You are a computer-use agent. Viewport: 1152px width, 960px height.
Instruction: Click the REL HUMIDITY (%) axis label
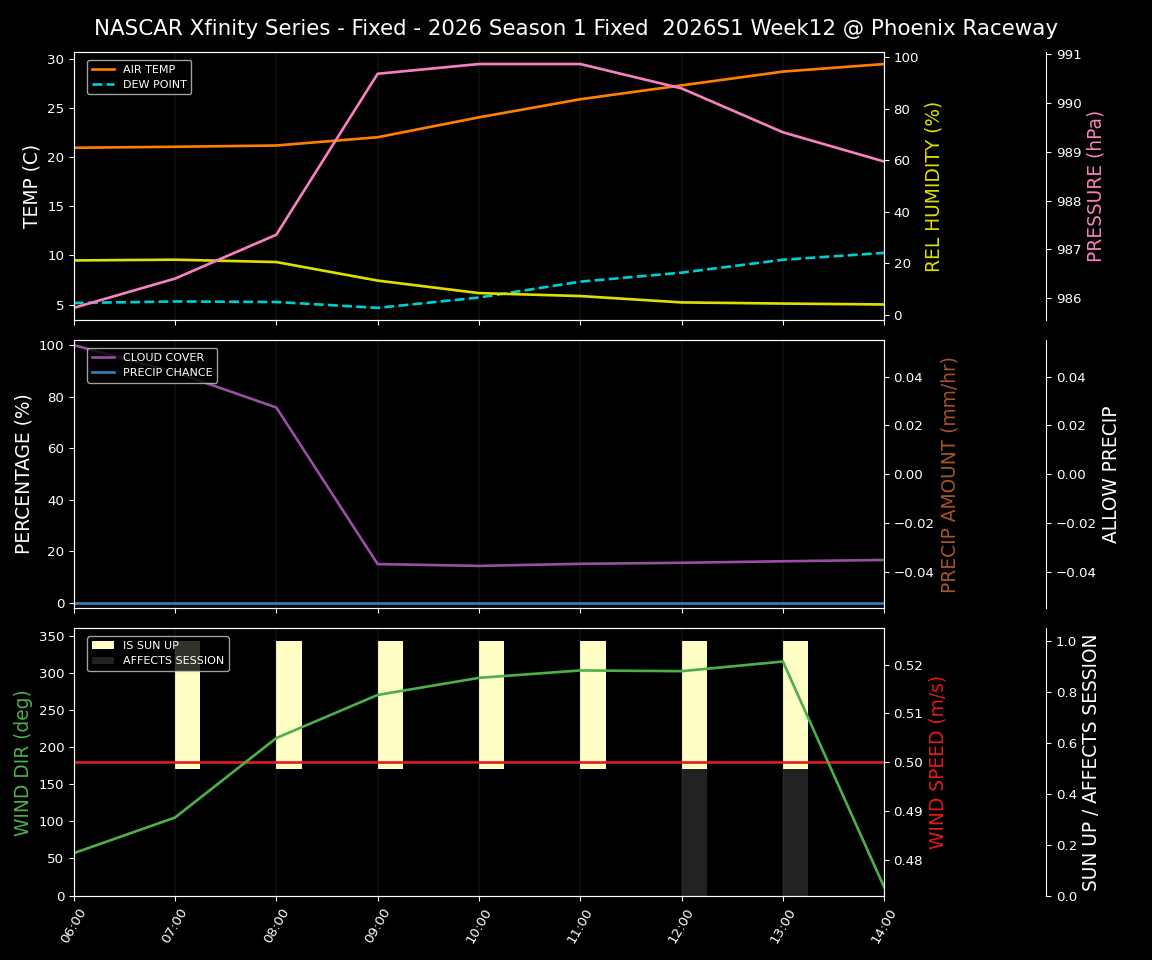point(934,185)
